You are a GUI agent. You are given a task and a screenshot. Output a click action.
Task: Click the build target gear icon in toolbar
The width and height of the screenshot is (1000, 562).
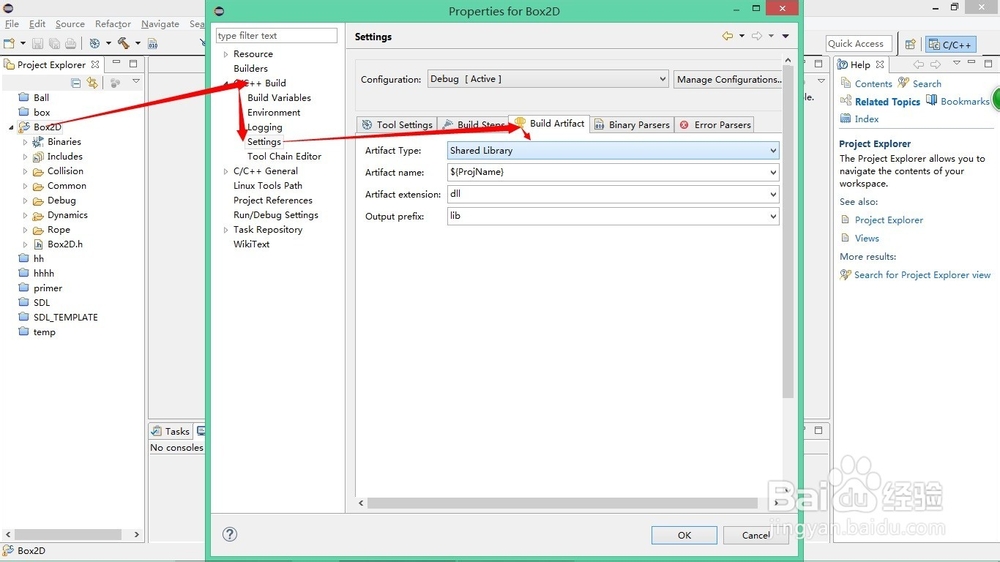tap(94, 43)
